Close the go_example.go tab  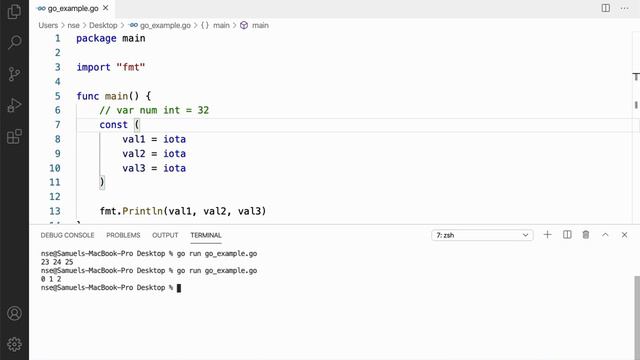(106, 8)
